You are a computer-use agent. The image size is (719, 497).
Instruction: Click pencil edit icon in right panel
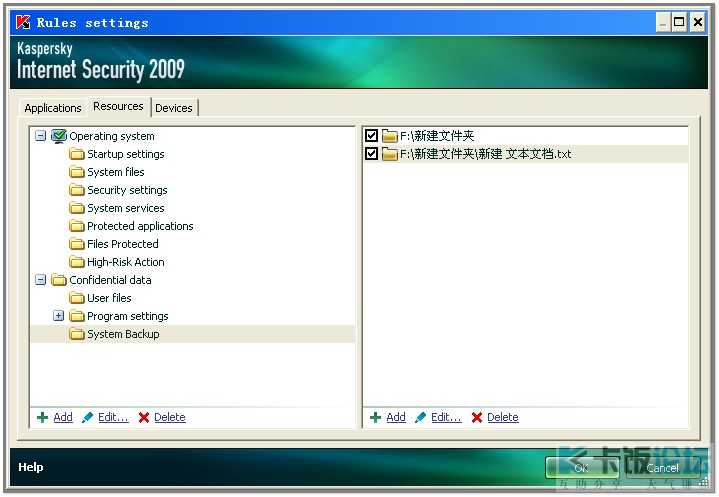coord(420,417)
